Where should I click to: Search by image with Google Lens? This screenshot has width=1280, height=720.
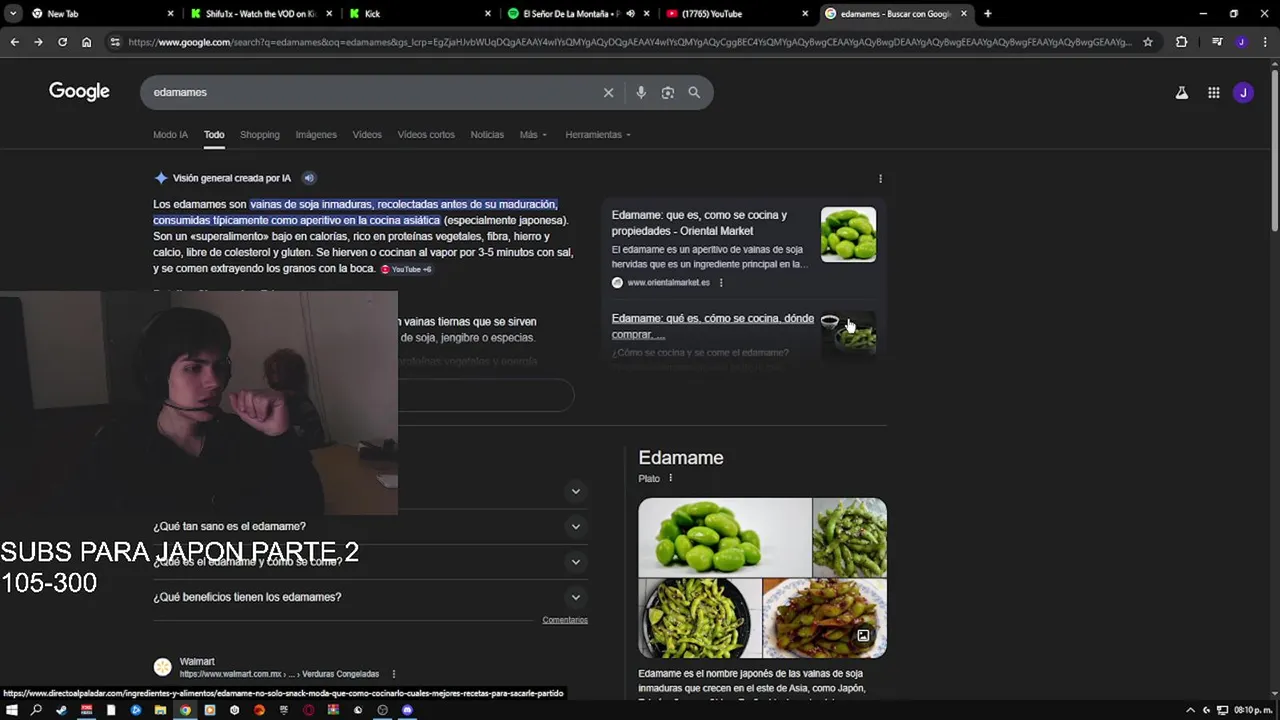coord(668,92)
